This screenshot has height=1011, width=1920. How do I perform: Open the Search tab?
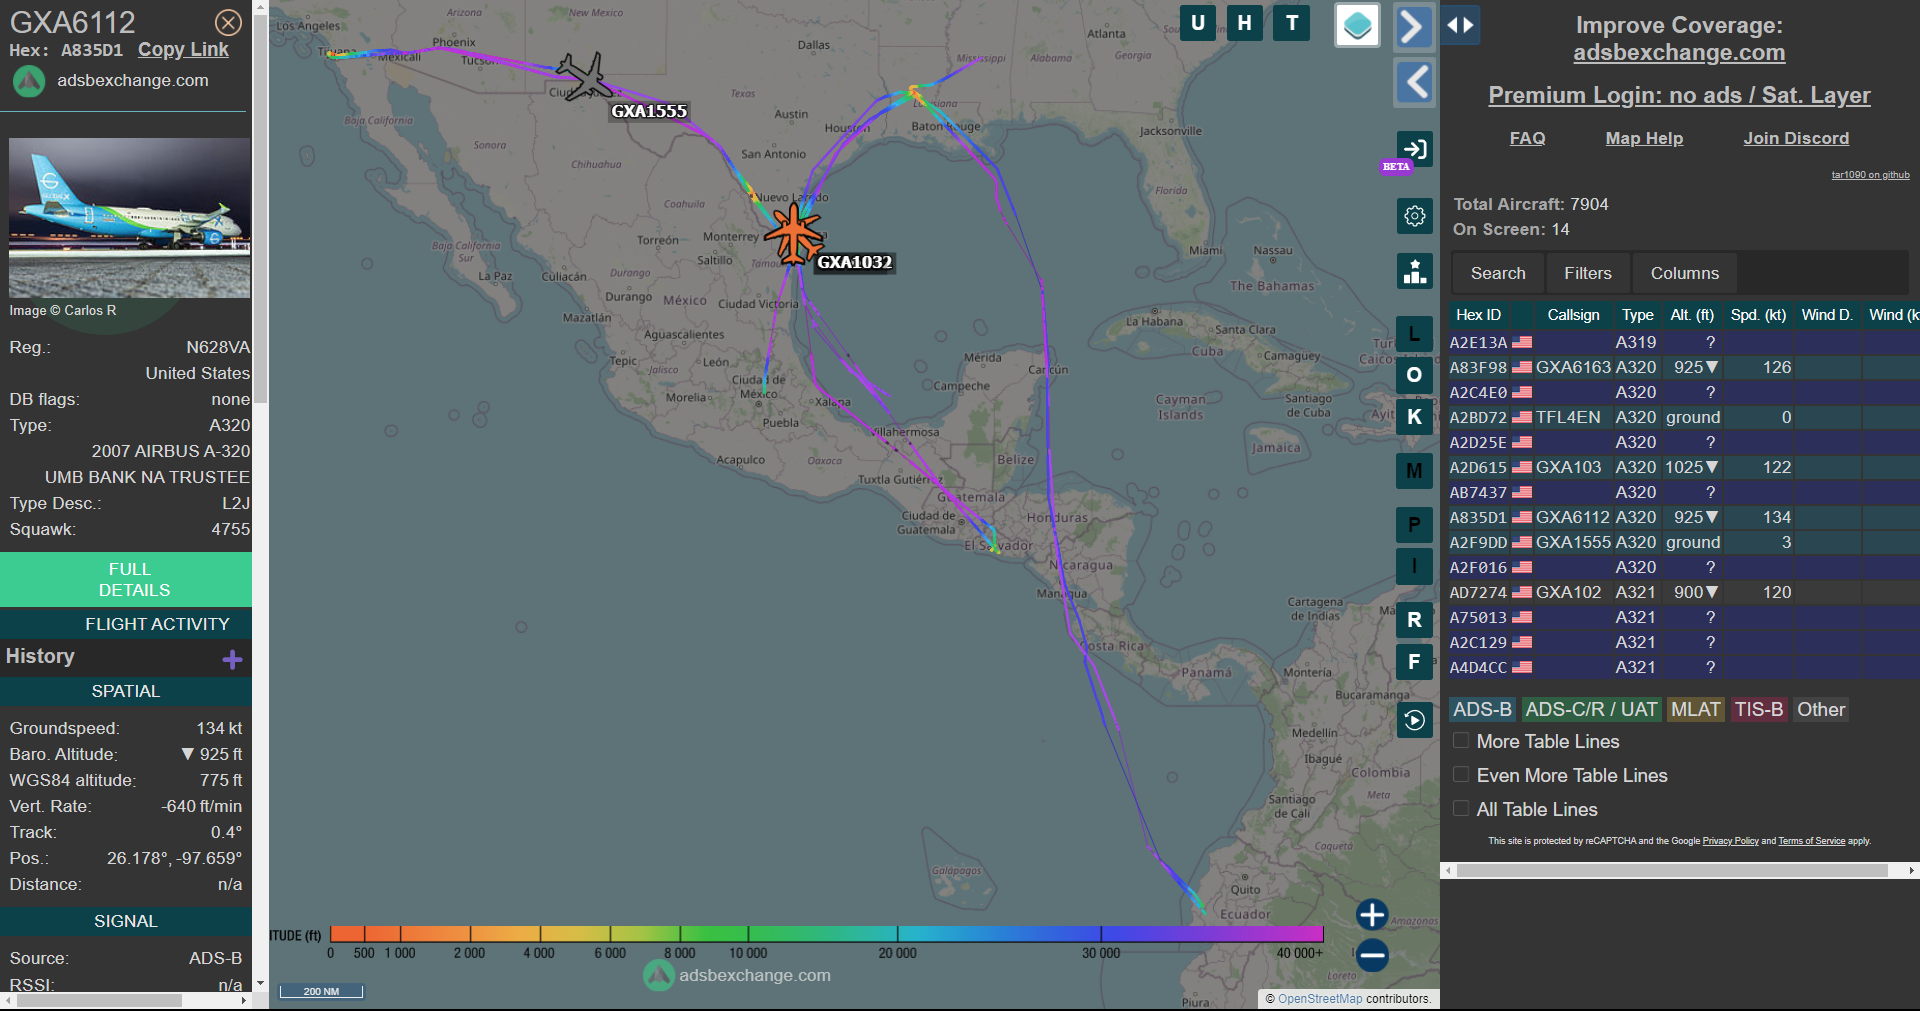1498,273
